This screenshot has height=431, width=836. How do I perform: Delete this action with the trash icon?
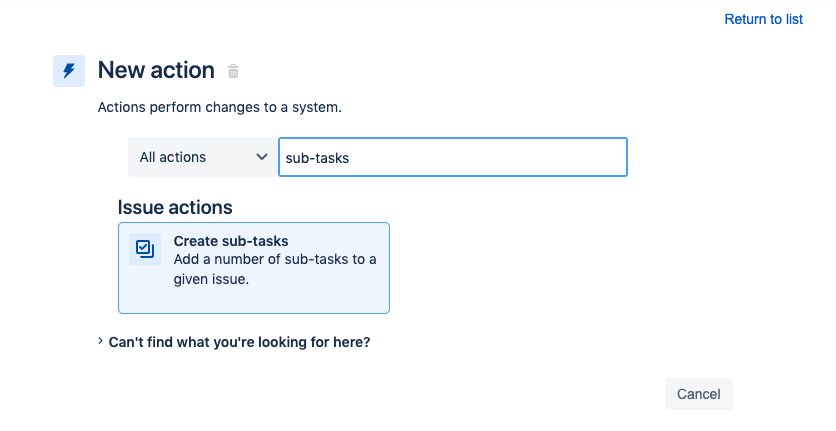pyautogui.click(x=233, y=71)
